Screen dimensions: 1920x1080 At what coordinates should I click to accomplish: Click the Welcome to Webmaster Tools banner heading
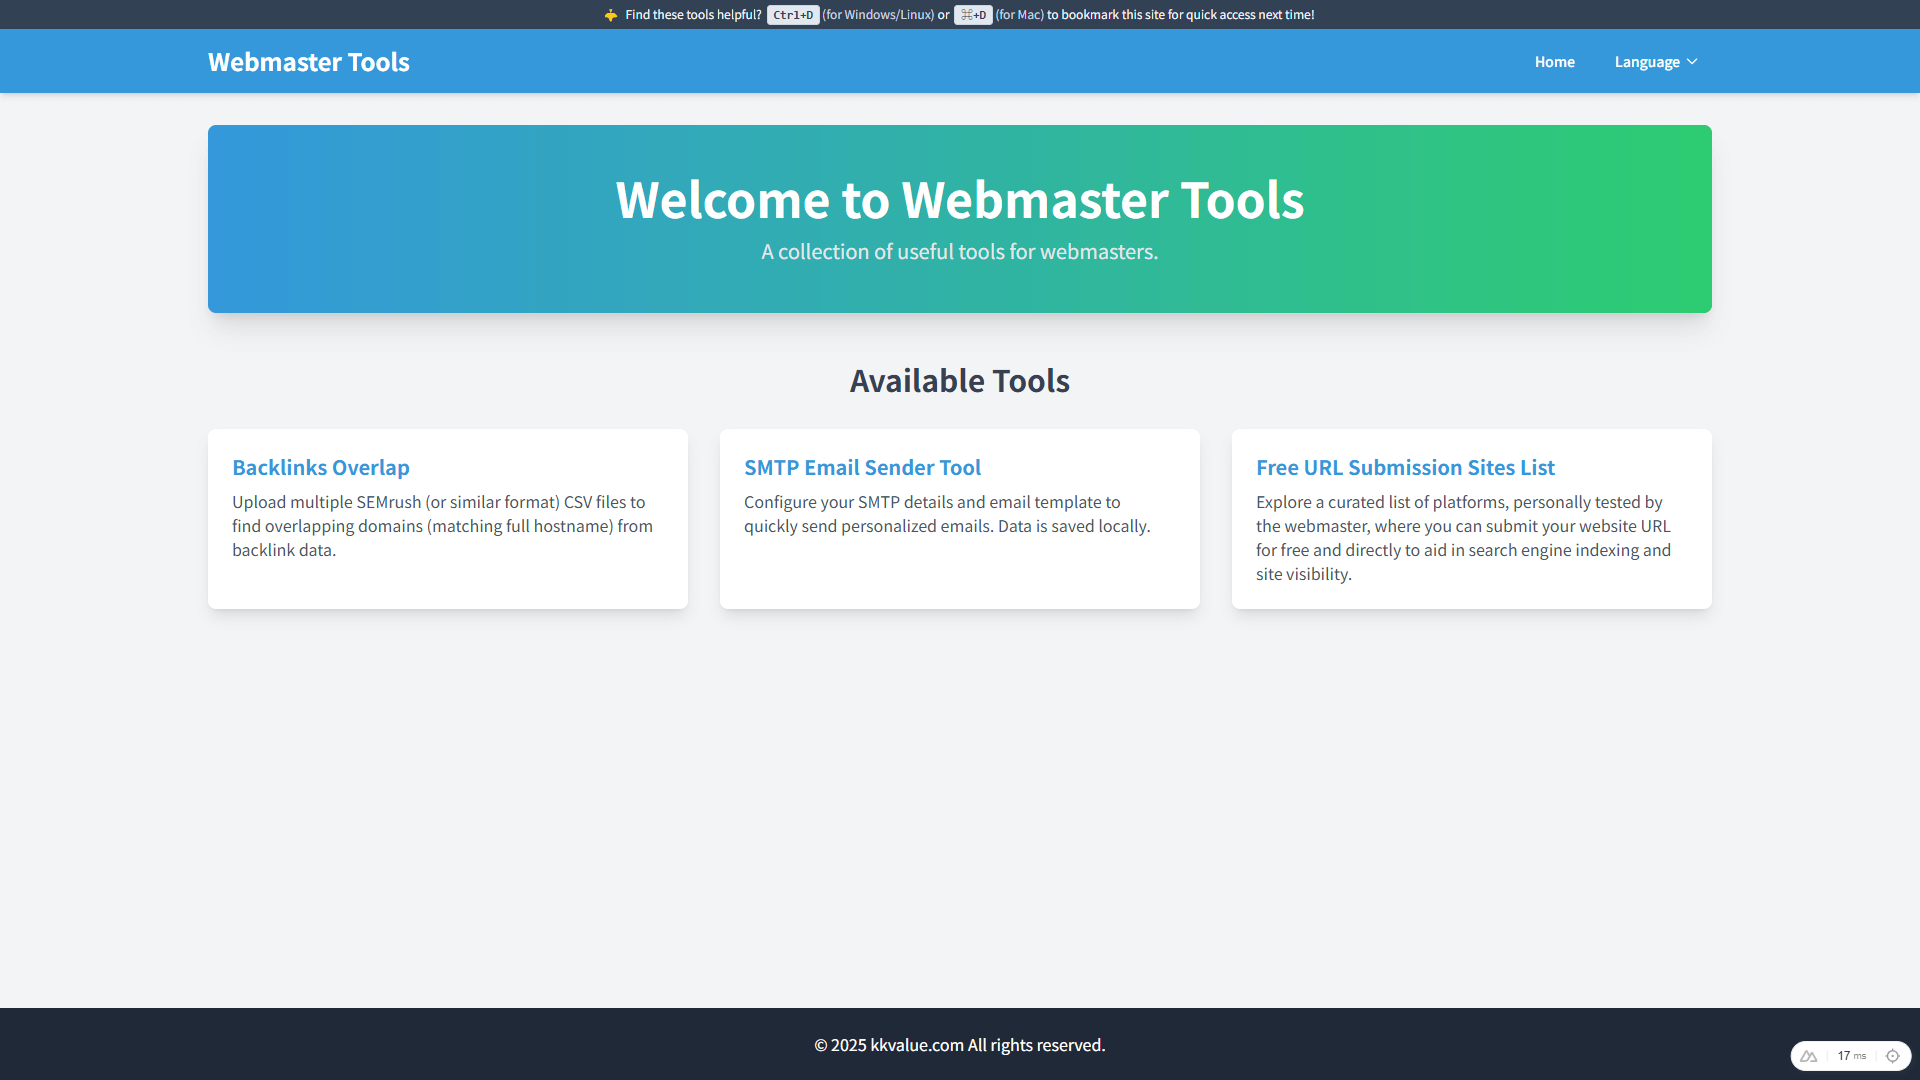959,200
